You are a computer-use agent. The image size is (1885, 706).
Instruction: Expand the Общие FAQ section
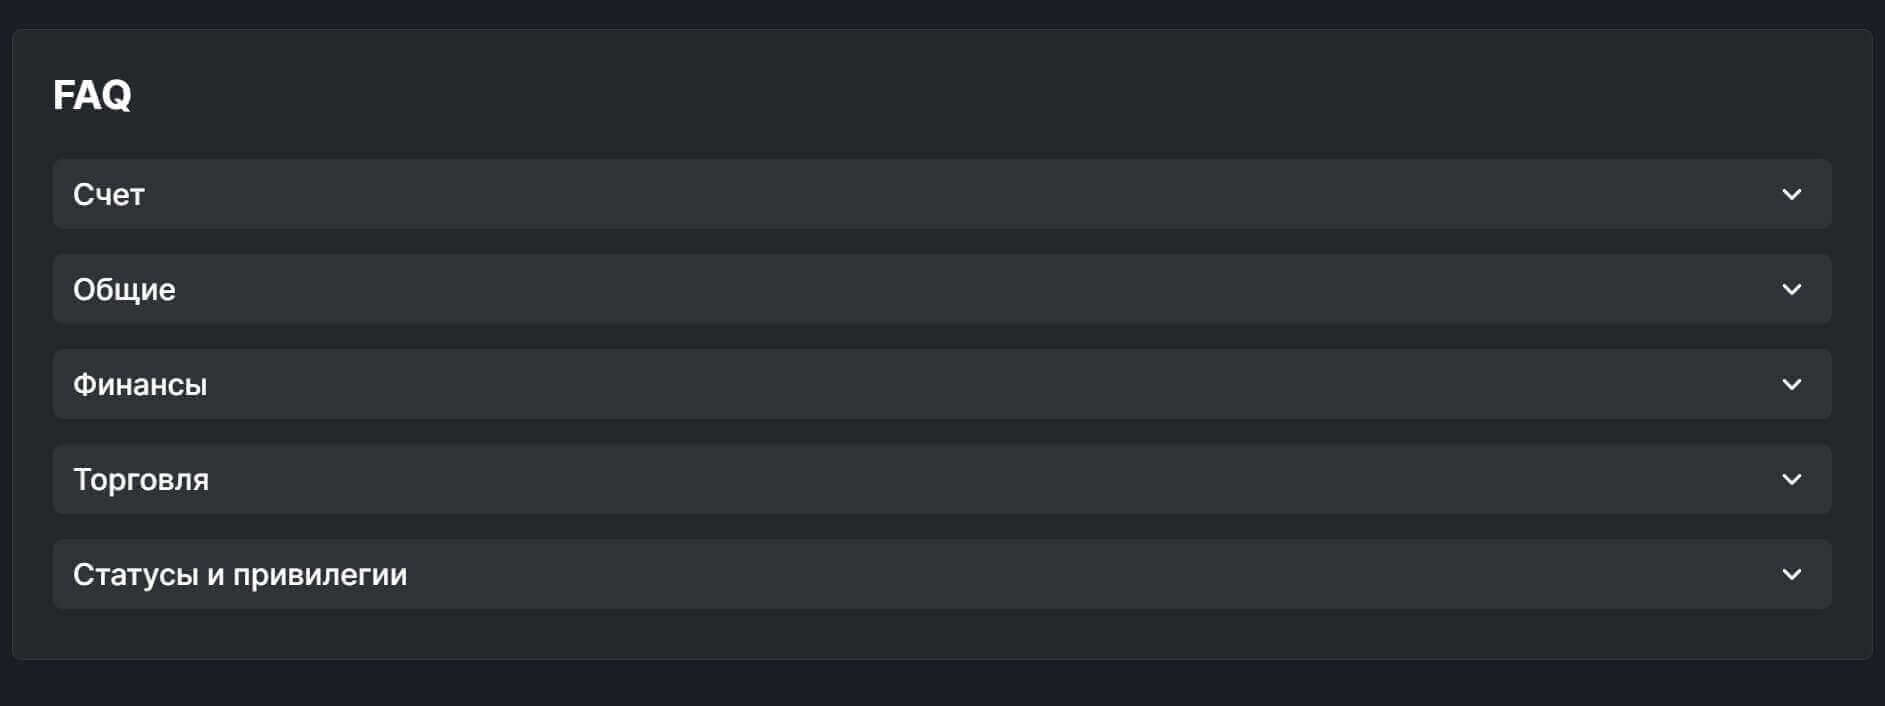[940, 289]
